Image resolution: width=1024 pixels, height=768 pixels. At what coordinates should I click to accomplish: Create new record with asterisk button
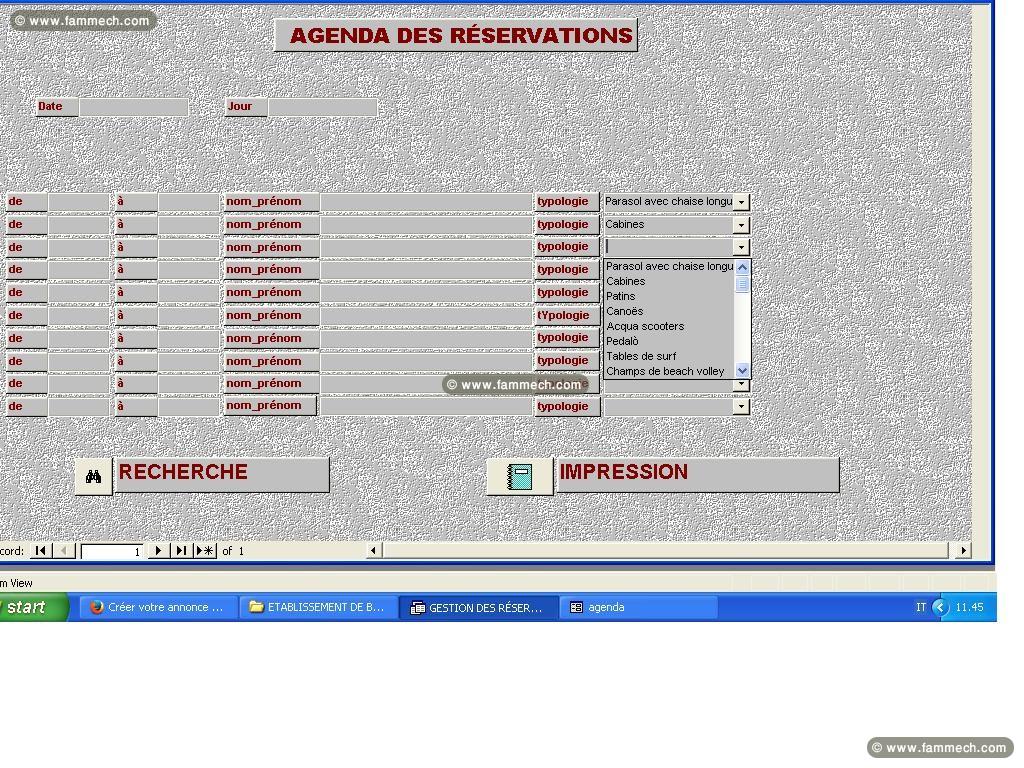pos(205,551)
